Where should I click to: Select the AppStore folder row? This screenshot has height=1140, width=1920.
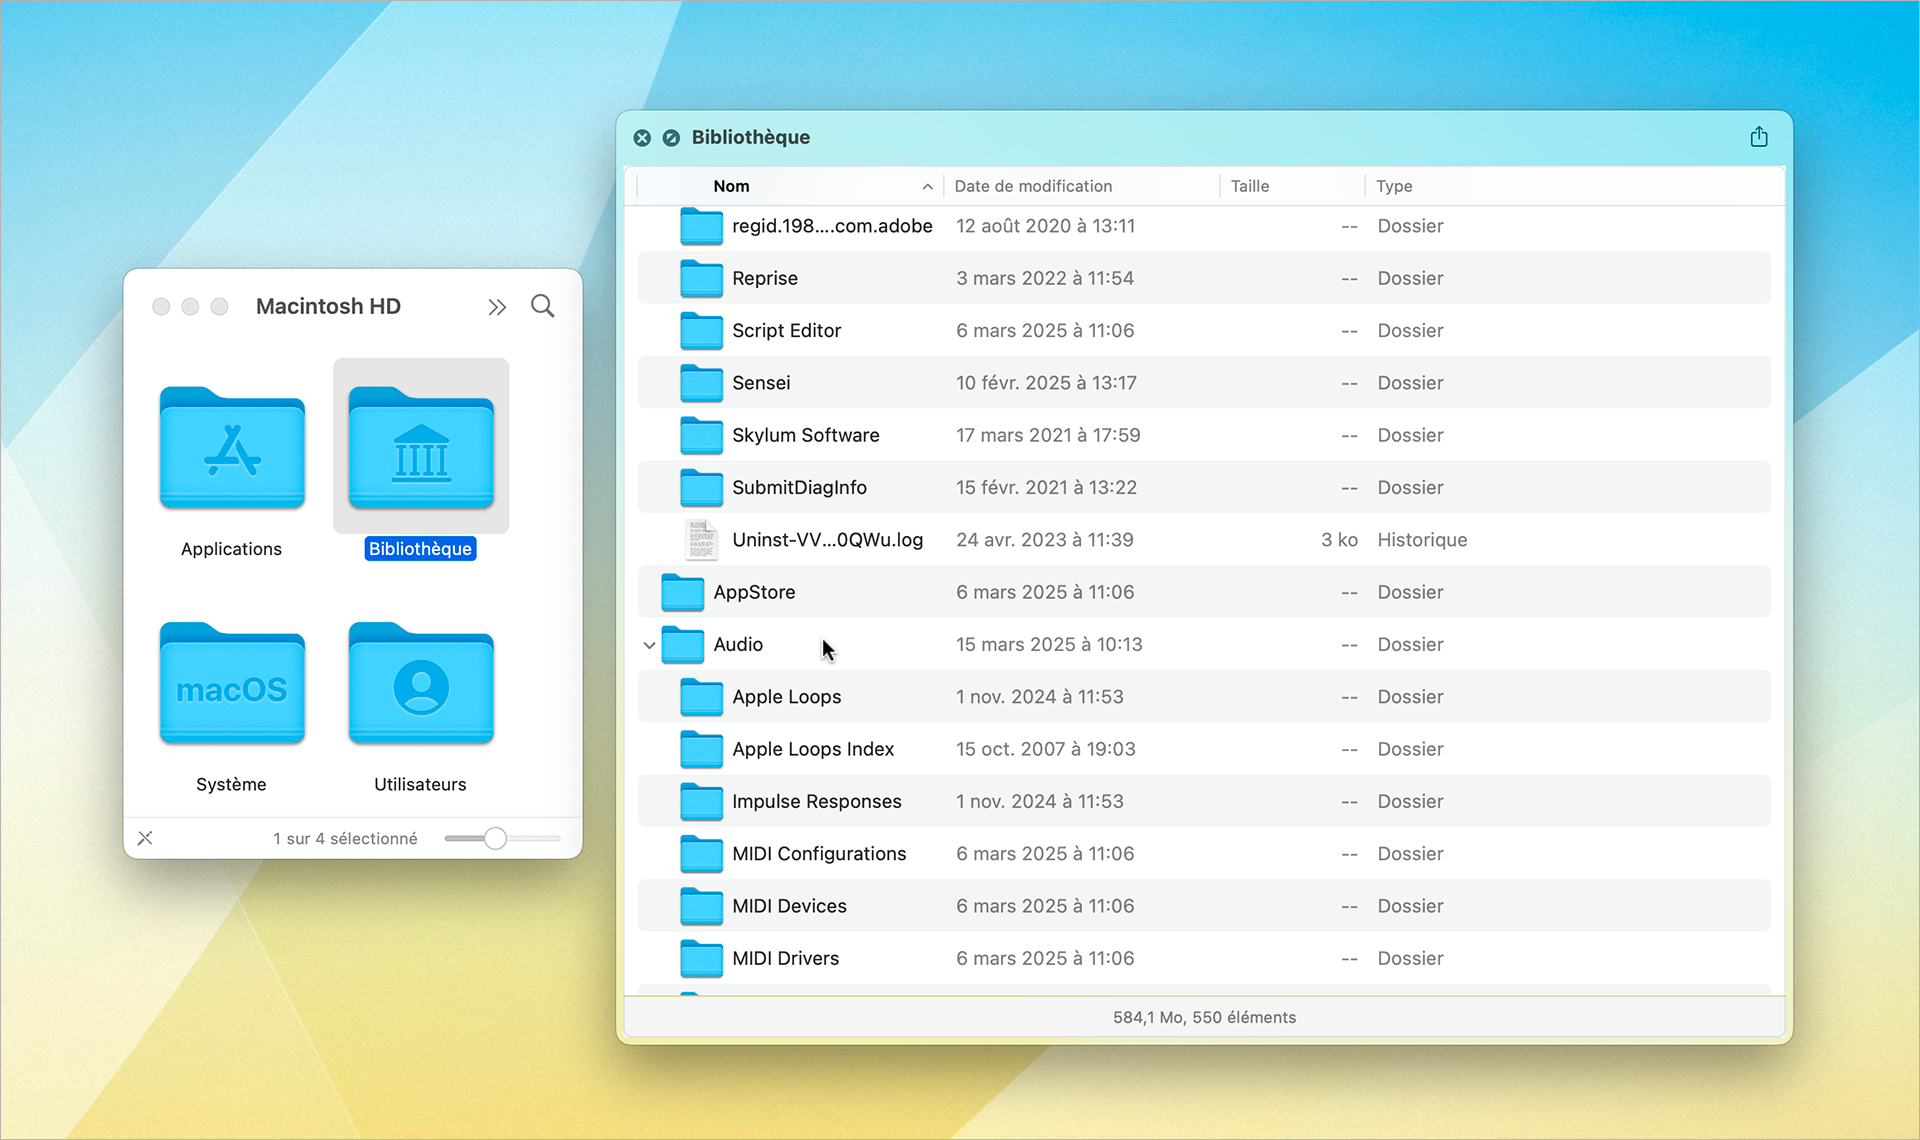tap(754, 592)
